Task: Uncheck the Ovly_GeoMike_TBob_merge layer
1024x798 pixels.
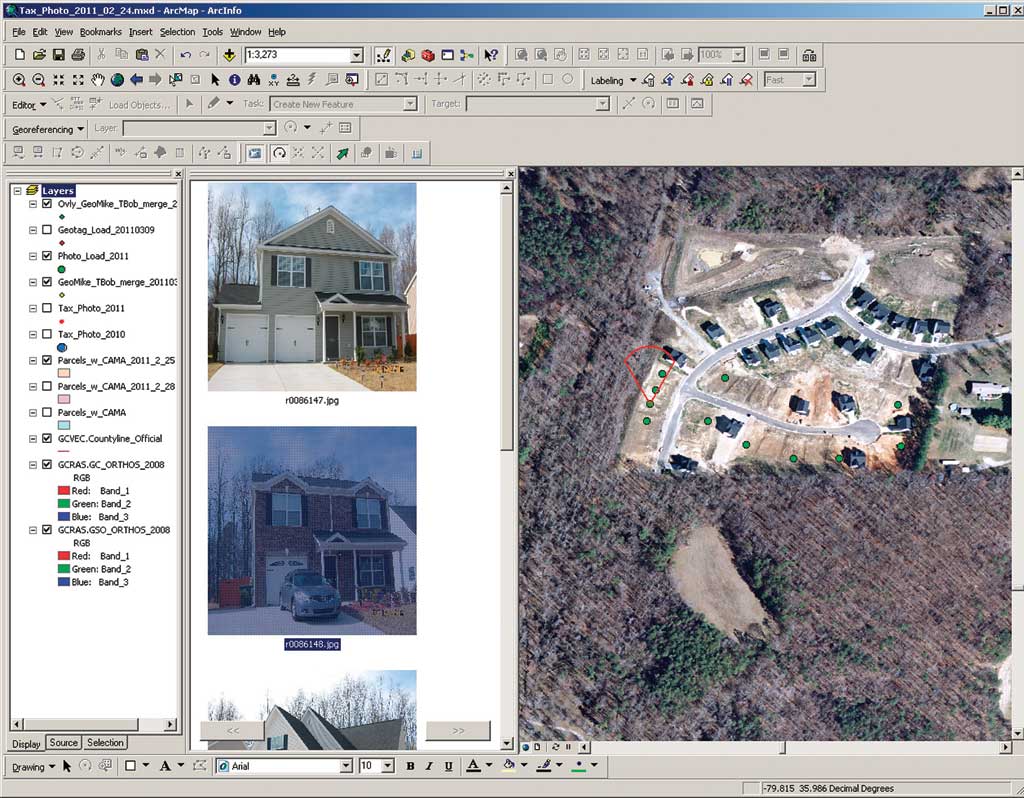Action: [47, 204]
